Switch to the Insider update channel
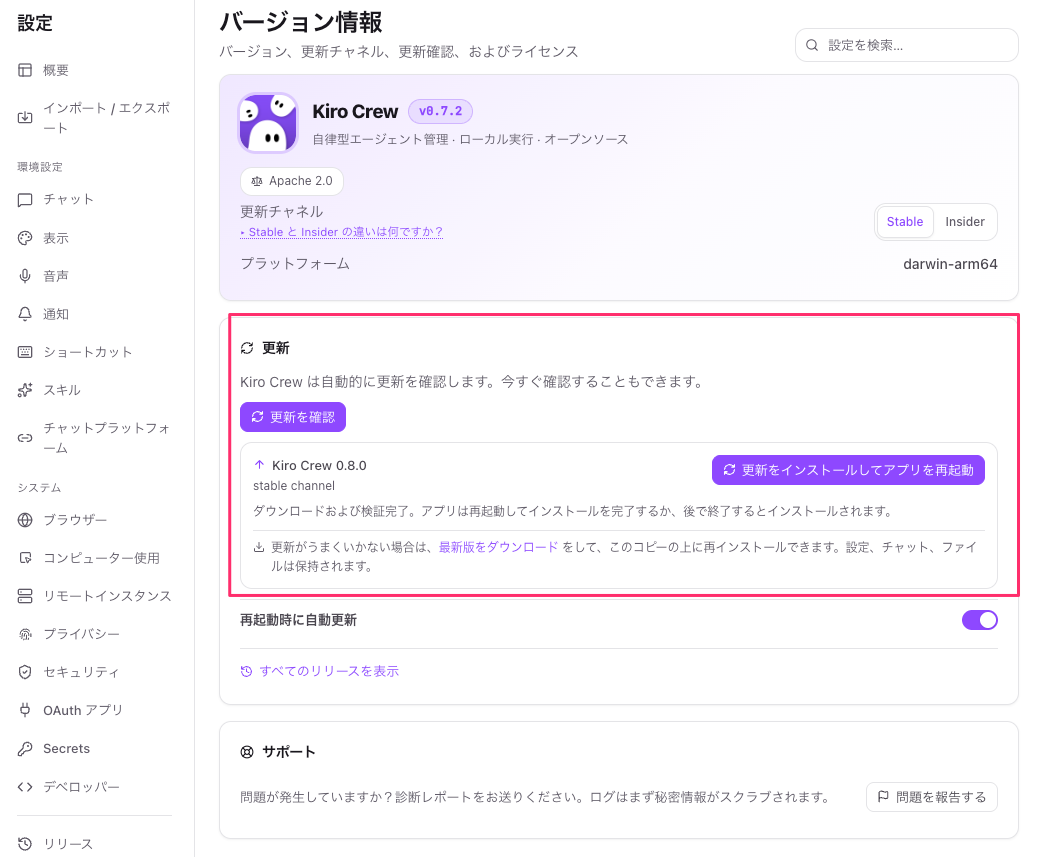 (x=964, y=222)
